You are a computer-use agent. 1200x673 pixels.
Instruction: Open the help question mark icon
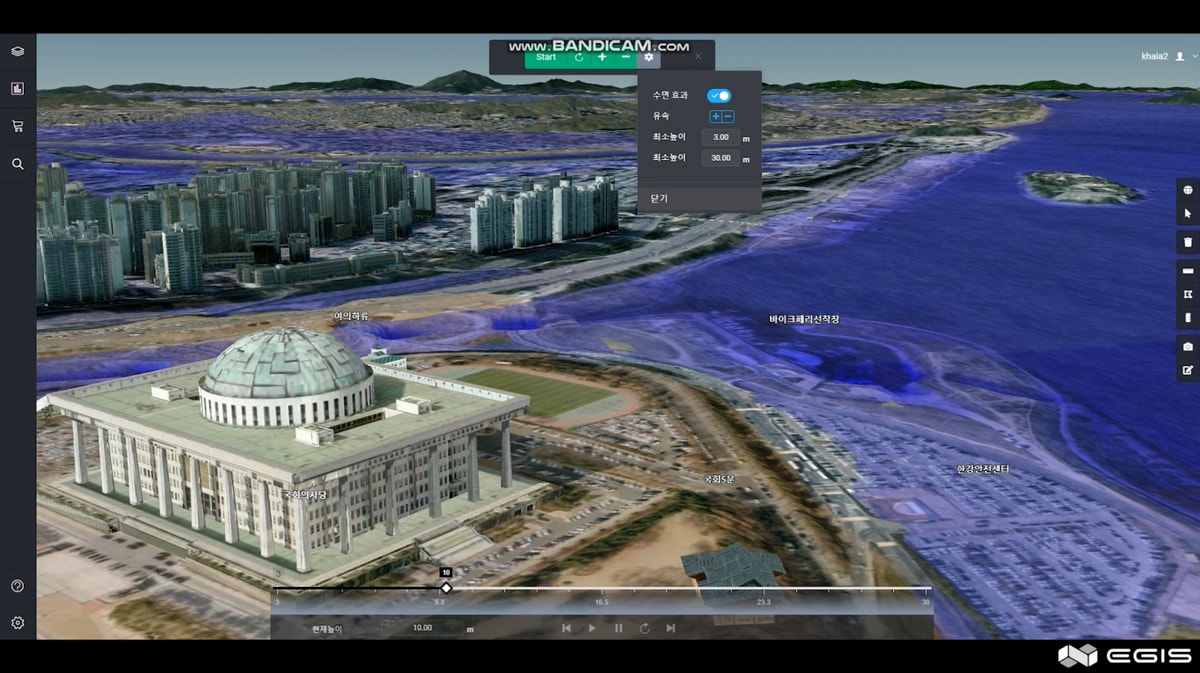[17, 586]
